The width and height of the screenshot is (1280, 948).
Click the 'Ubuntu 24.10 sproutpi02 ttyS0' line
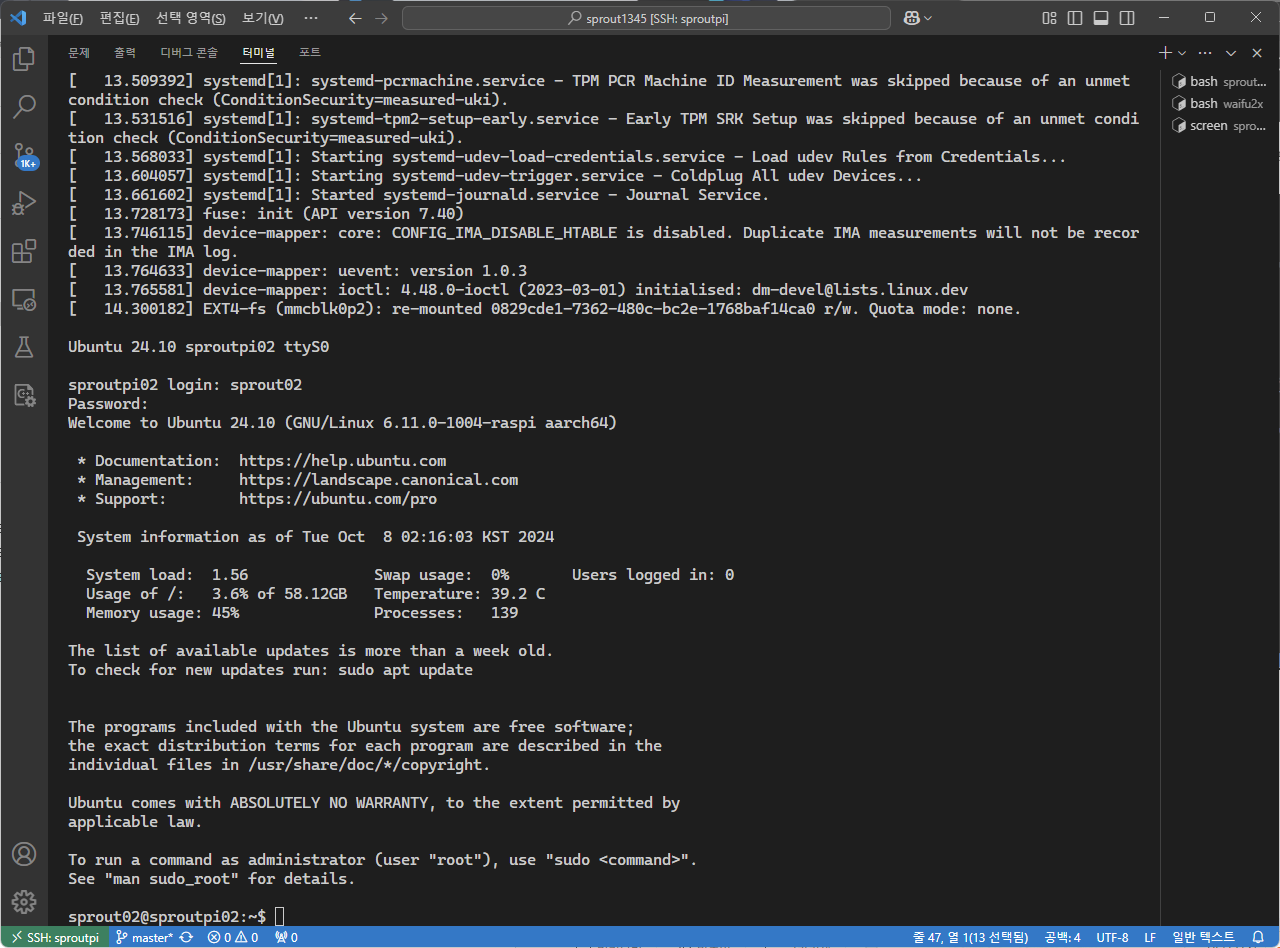pyautogui.click(x=198, y=347)
